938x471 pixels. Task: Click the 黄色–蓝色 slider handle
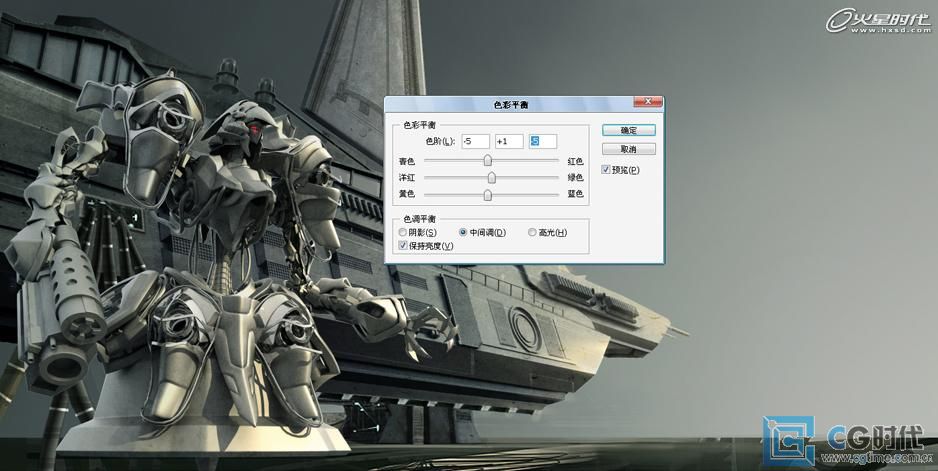488,195
